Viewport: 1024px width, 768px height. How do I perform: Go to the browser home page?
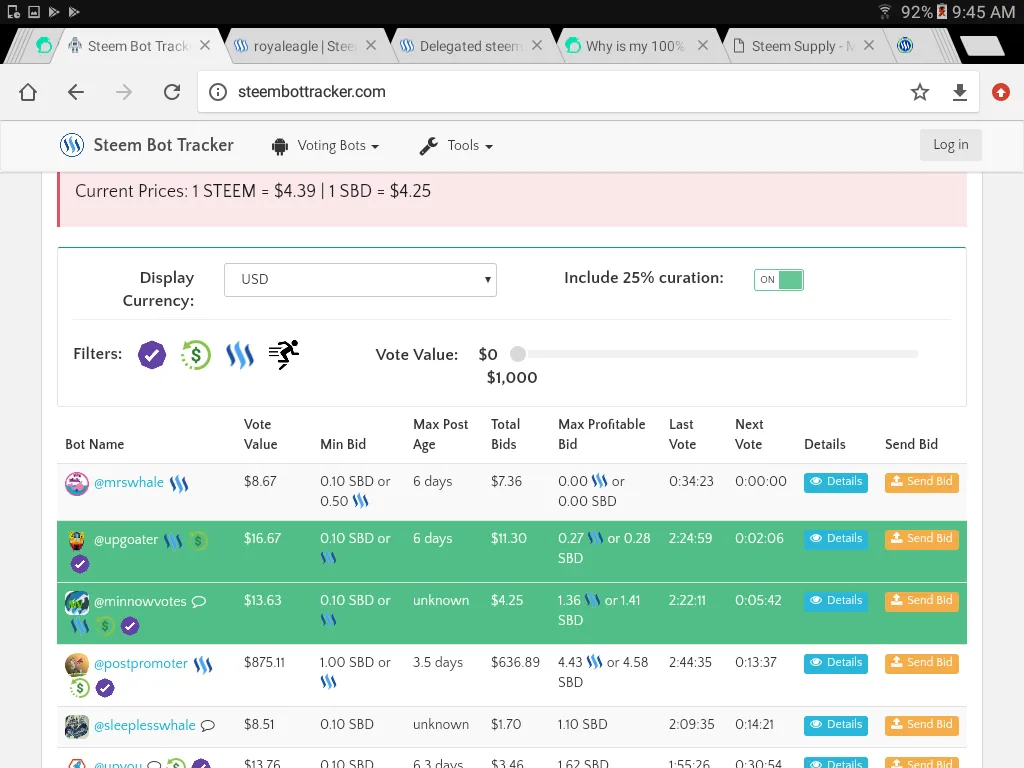point(28,92)
